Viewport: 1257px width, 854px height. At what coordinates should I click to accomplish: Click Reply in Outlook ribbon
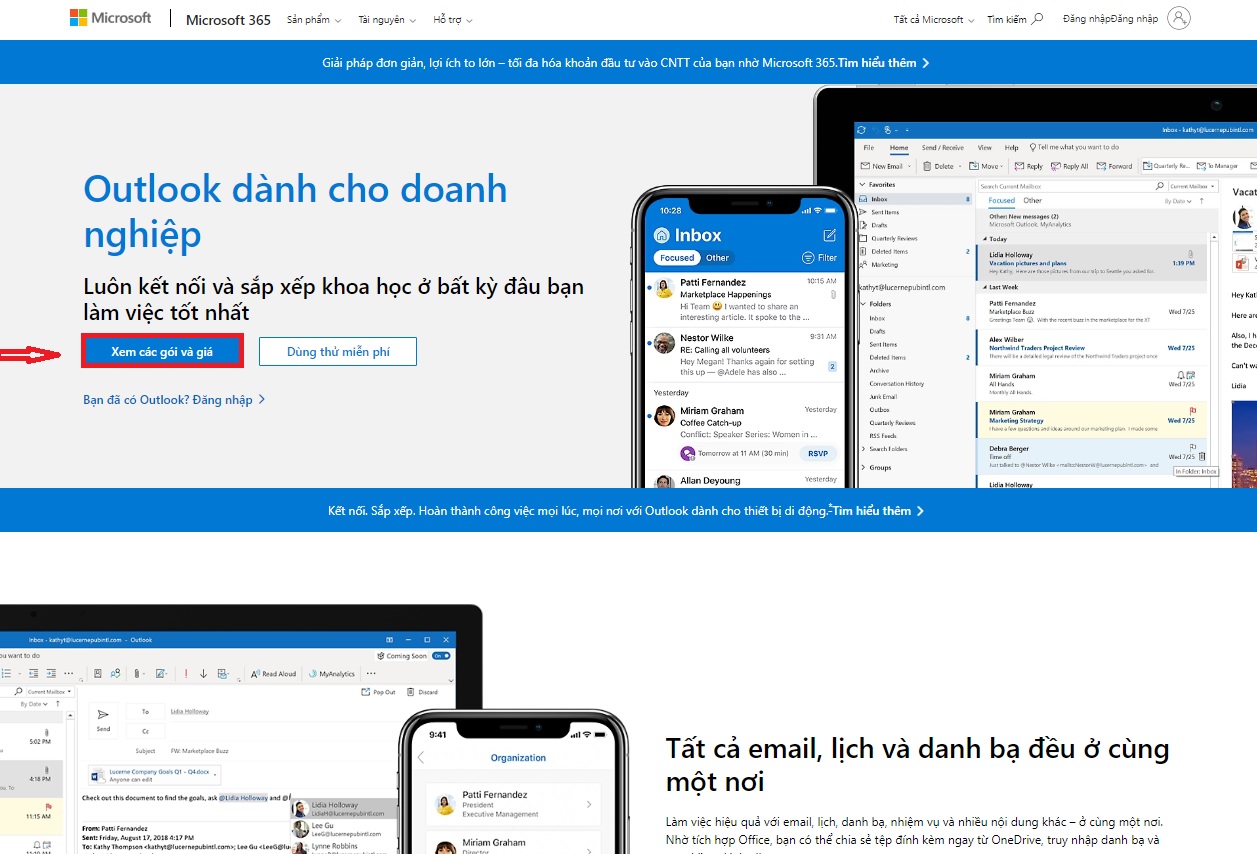pos(1029,166)
